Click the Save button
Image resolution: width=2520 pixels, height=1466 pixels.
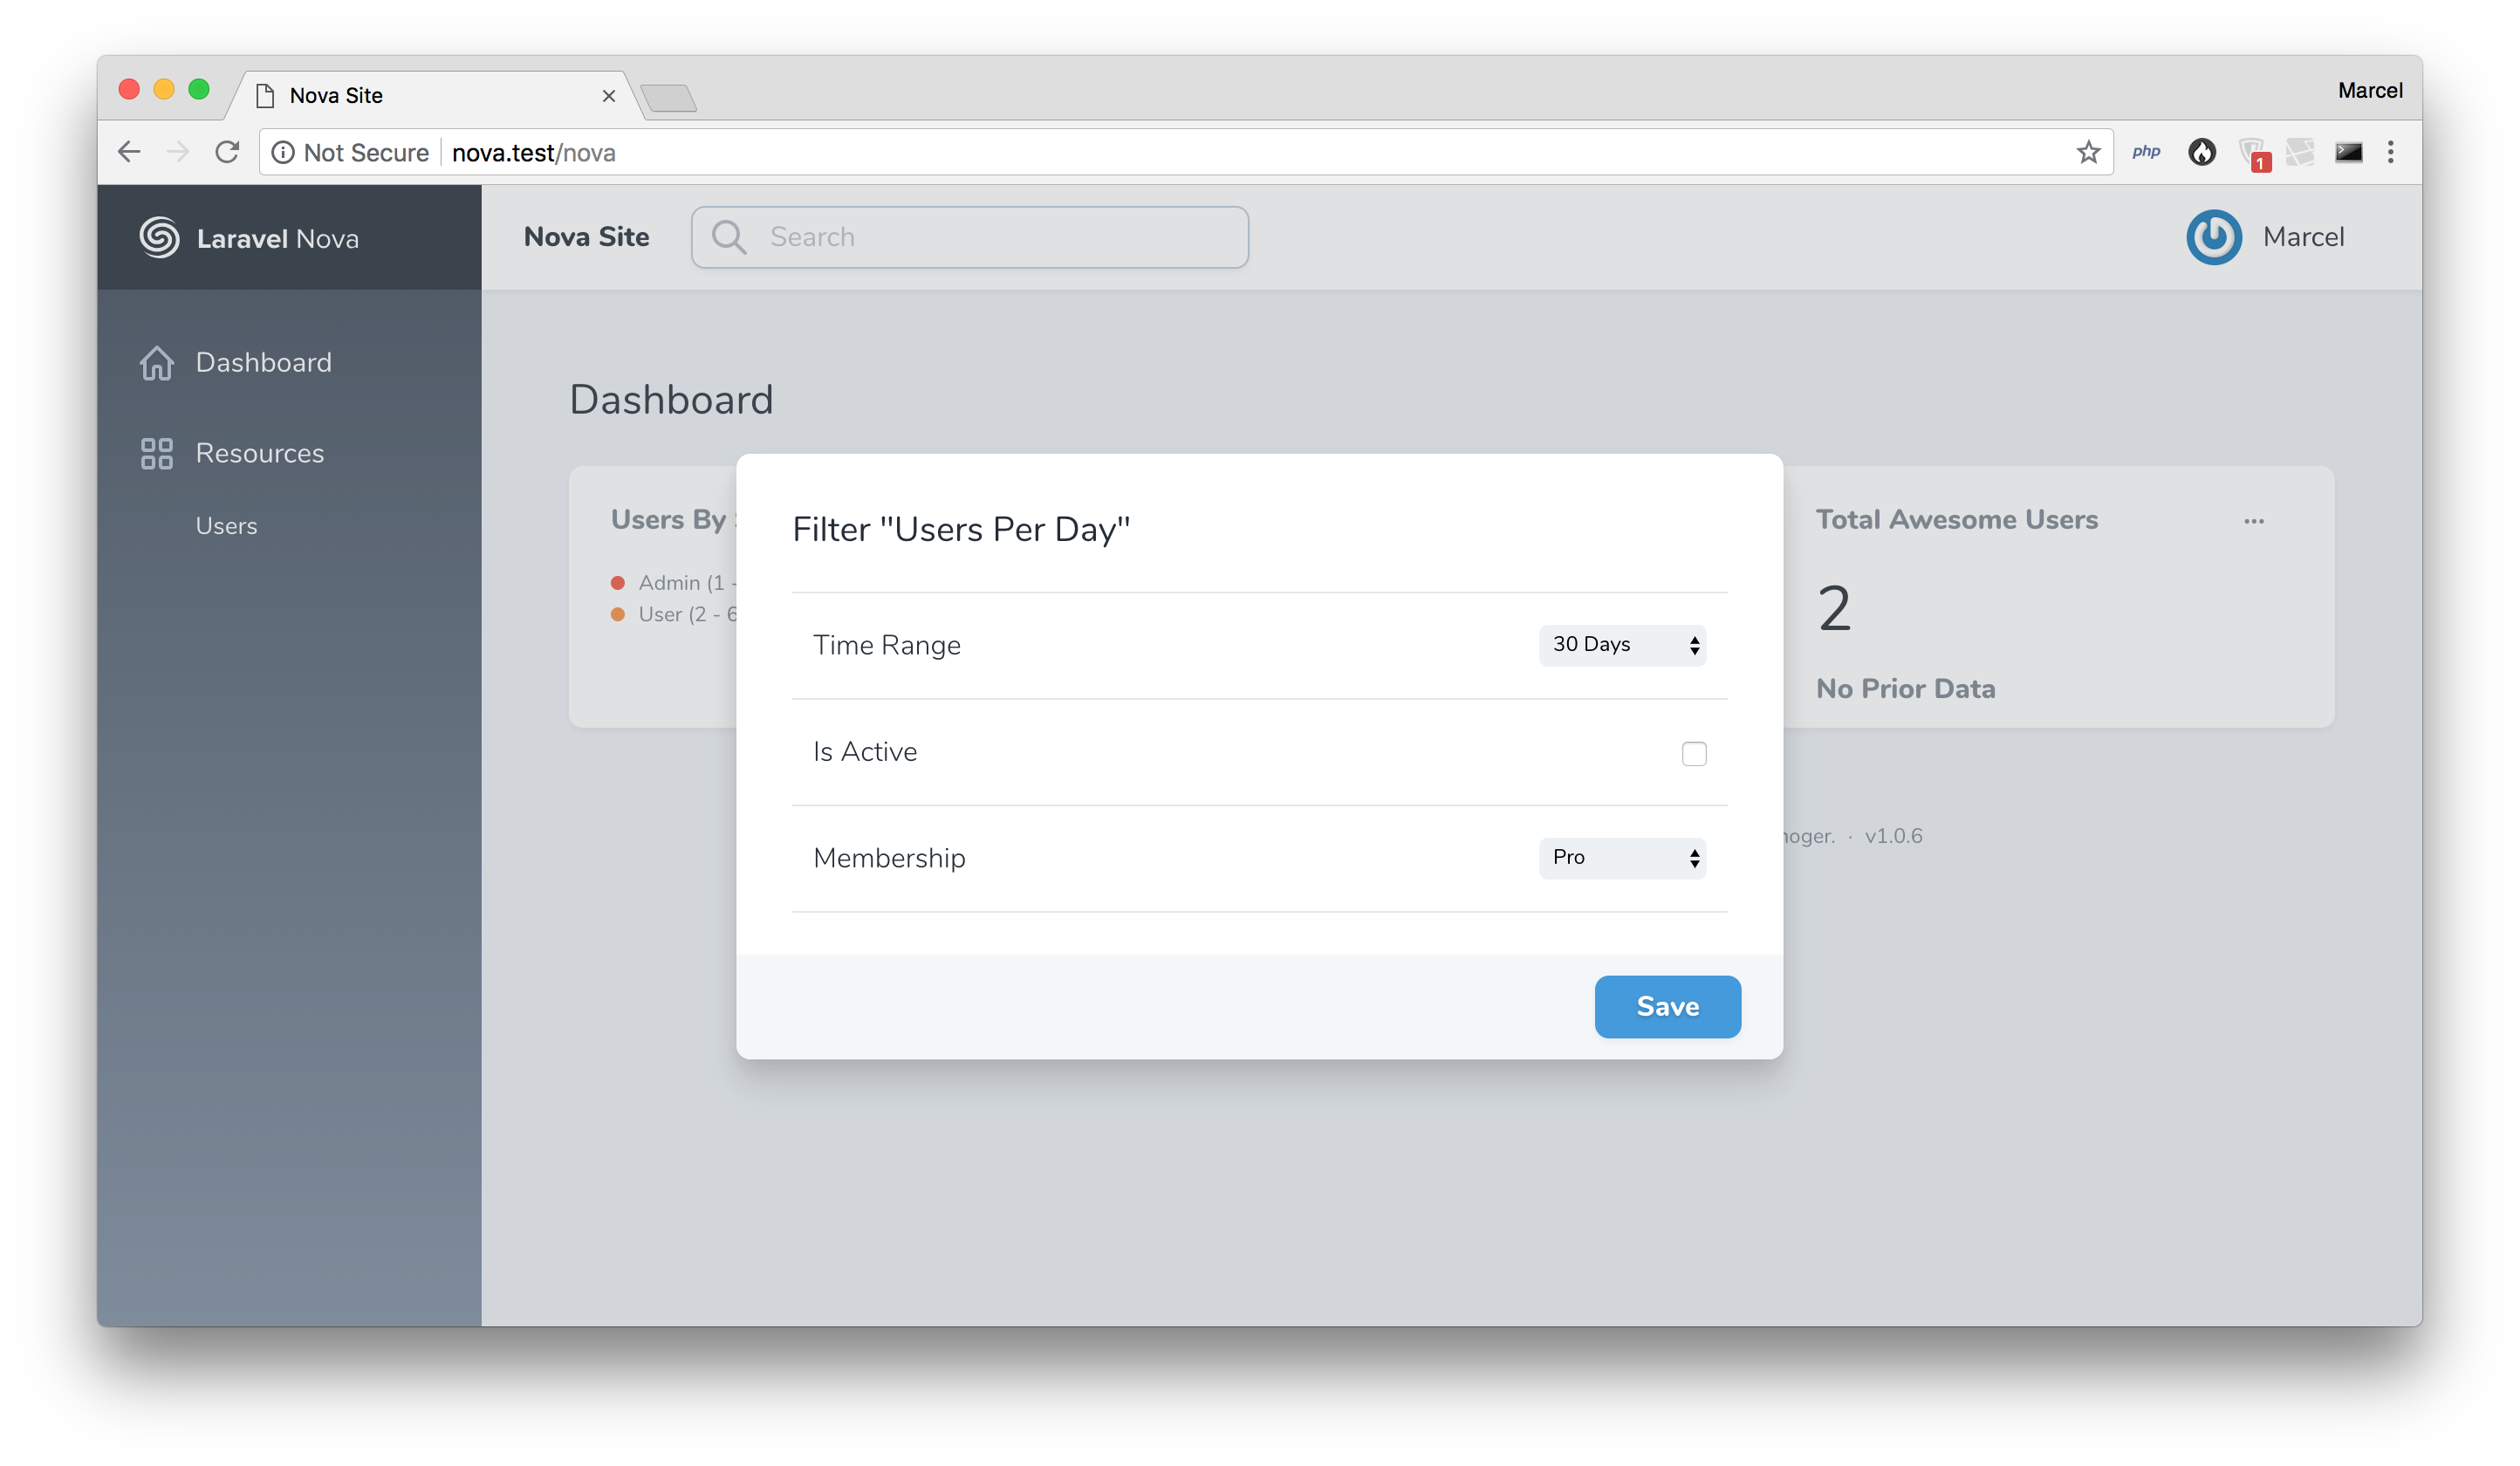(1668, 1007)
